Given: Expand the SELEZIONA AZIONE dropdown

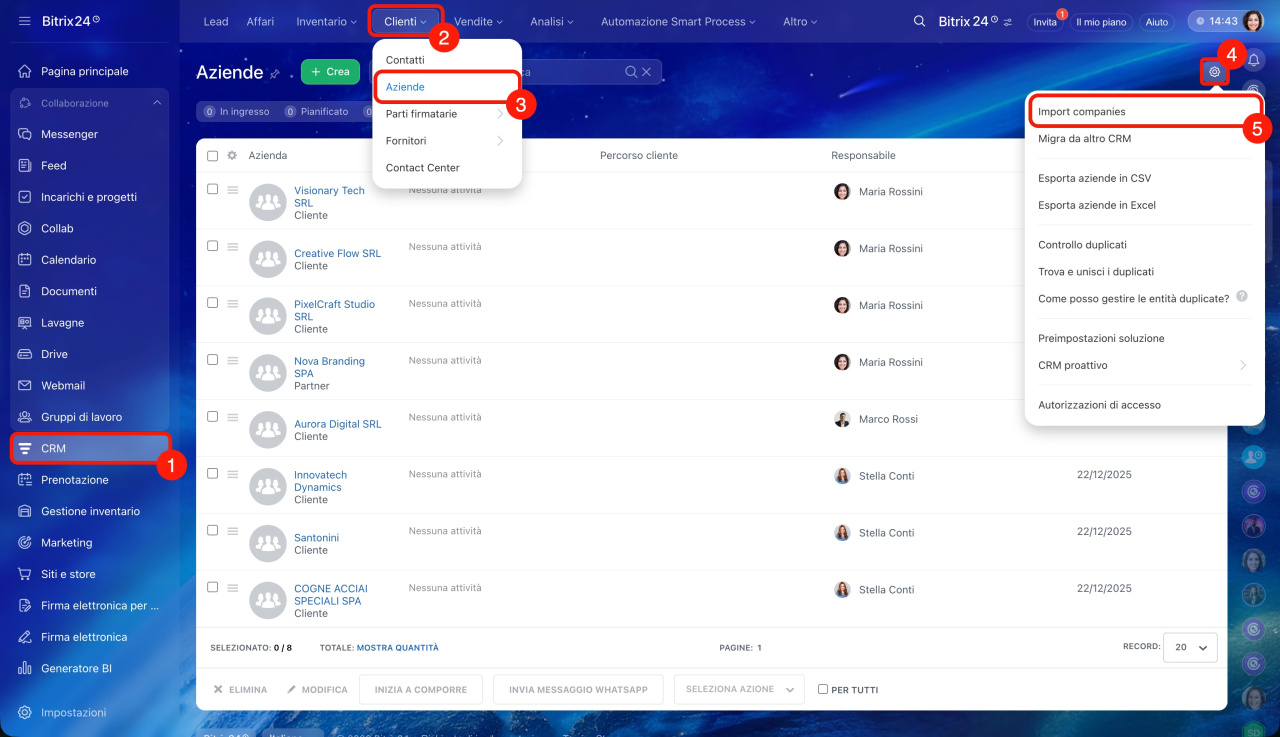Looking at the screenshot, I should coord(739,689).
